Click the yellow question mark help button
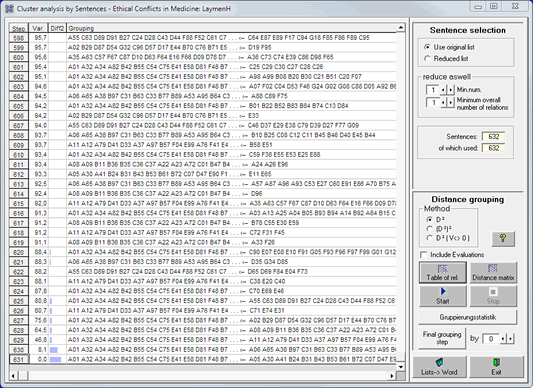Screen dimensions: 533x388 click(x=503, y=239)
